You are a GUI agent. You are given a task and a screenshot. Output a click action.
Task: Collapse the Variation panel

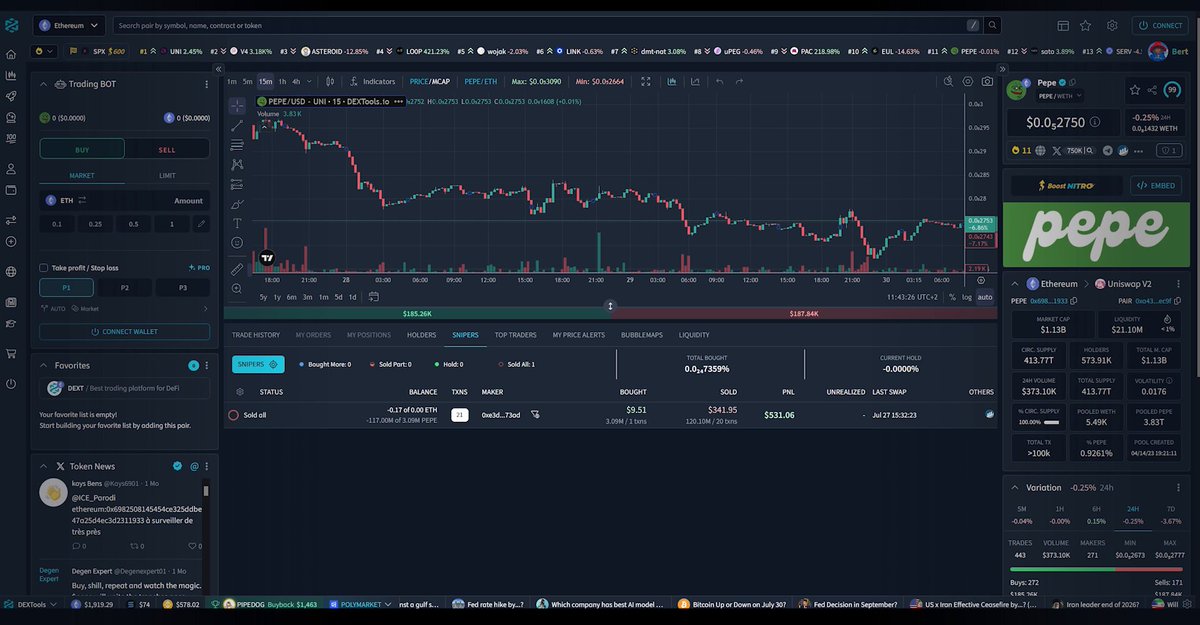tap(1015, 487)
